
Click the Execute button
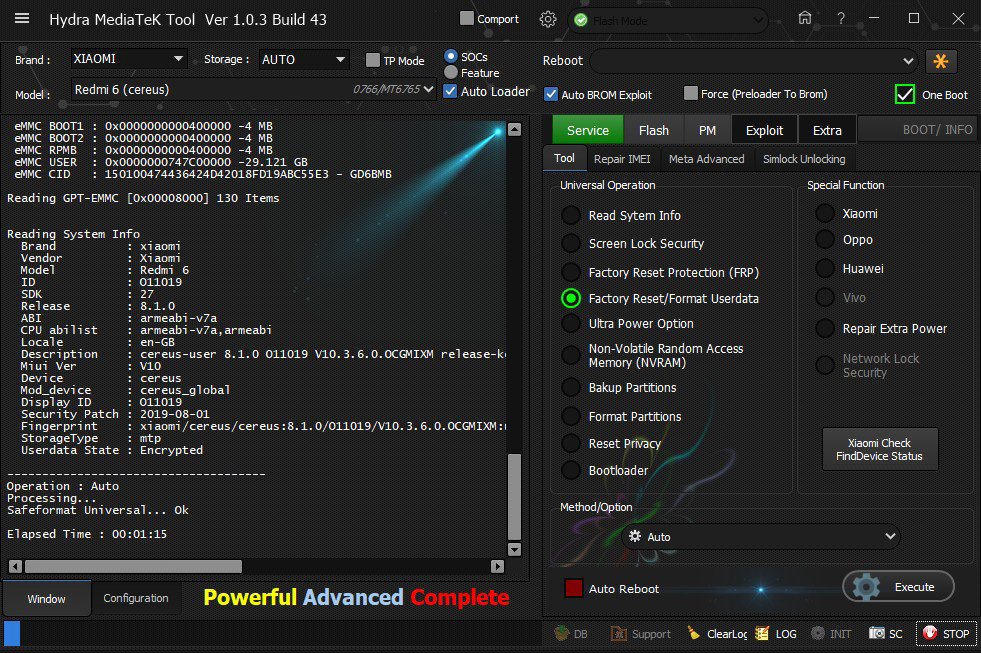[898, 587]
